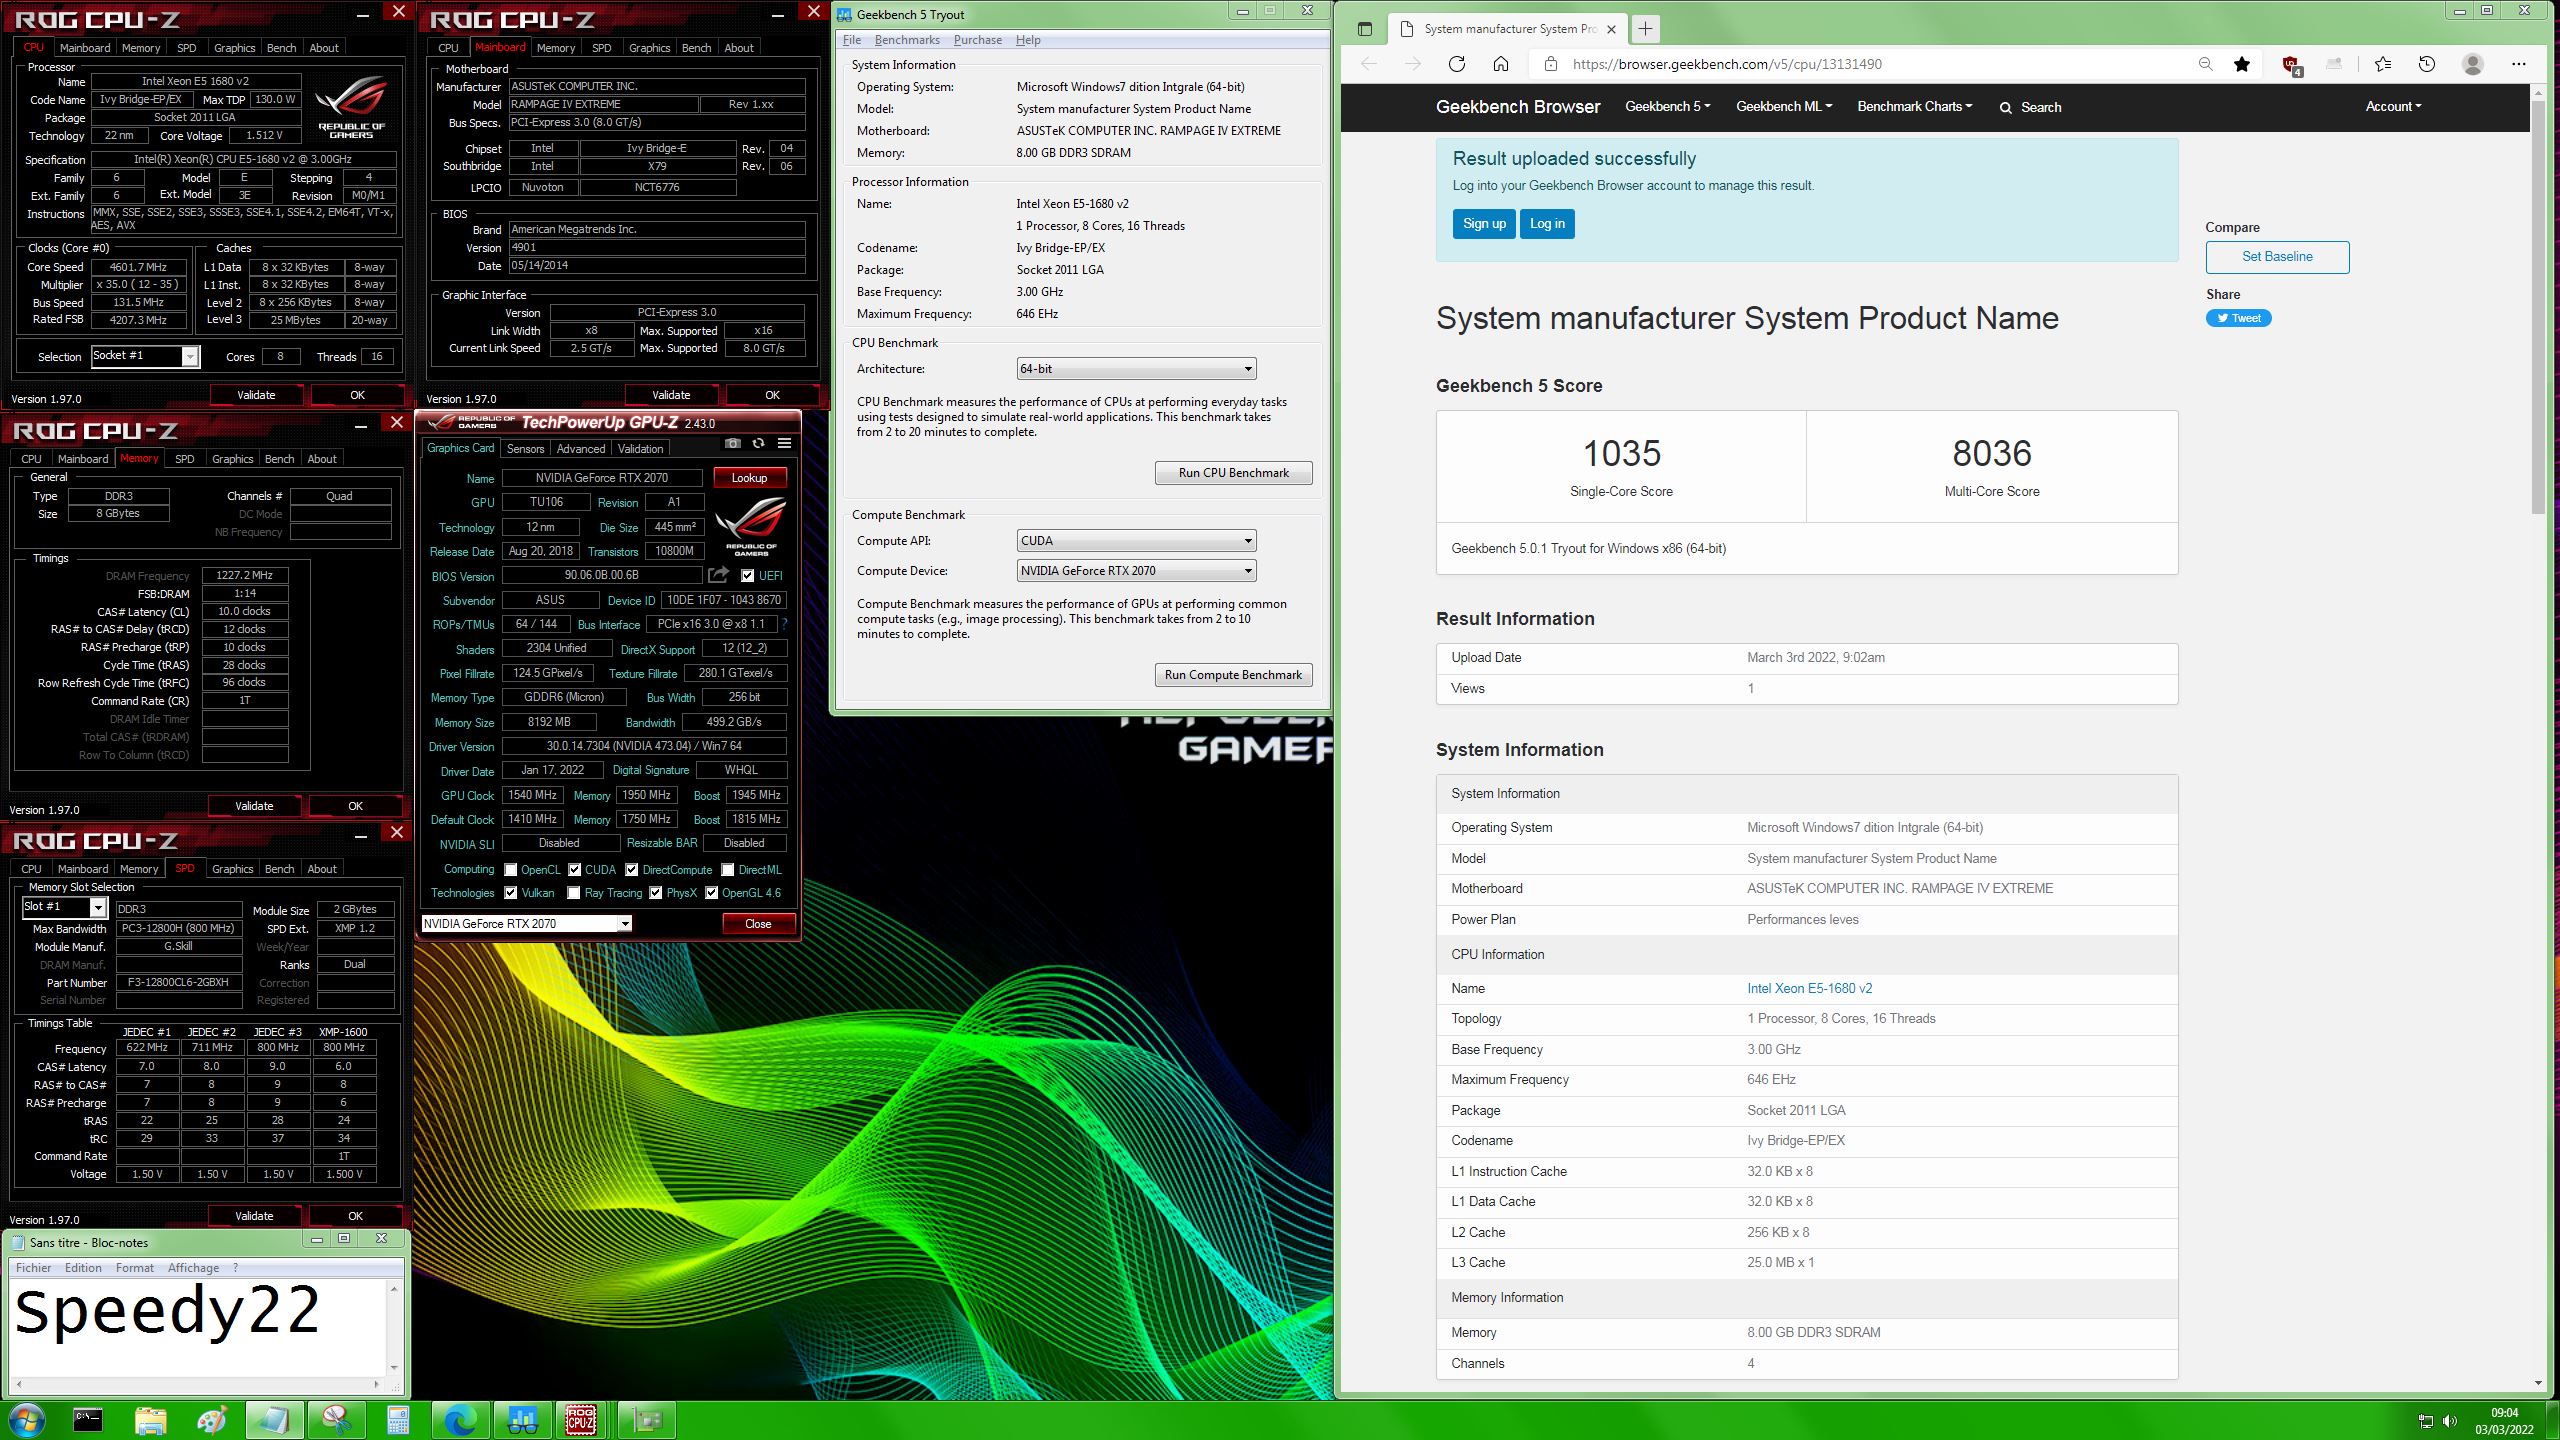The width and height of the screenshot is (2560, 1440).
Task: Open a new browser tab
Action: [x=1645, y=28]
